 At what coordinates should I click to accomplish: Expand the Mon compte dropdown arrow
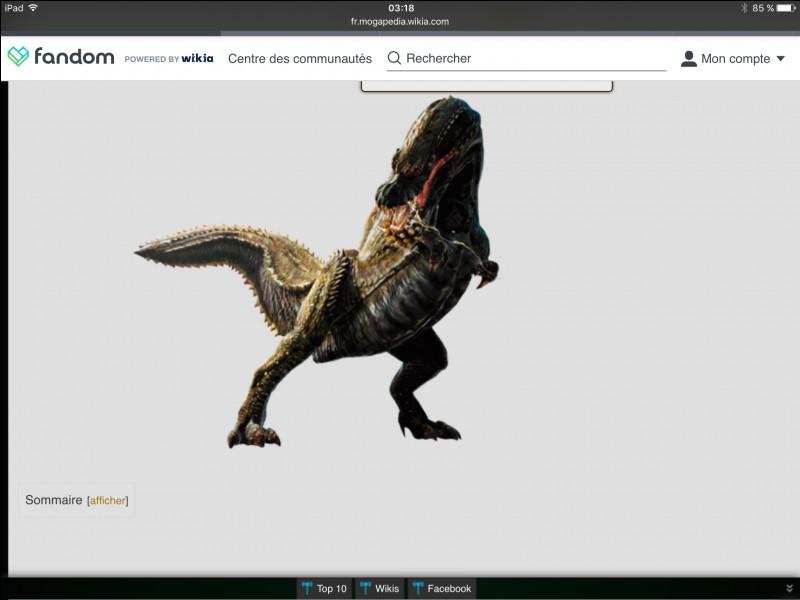click(780, 59)
